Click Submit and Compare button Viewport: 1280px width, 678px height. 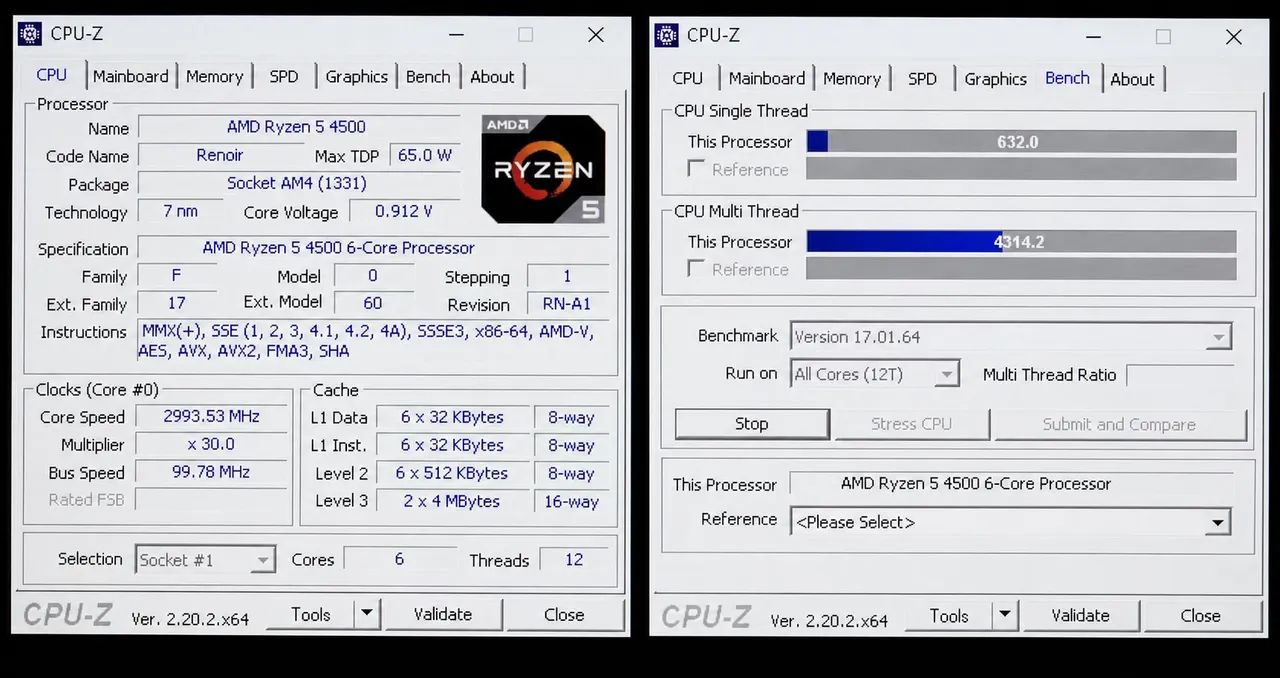point(1119,424)
